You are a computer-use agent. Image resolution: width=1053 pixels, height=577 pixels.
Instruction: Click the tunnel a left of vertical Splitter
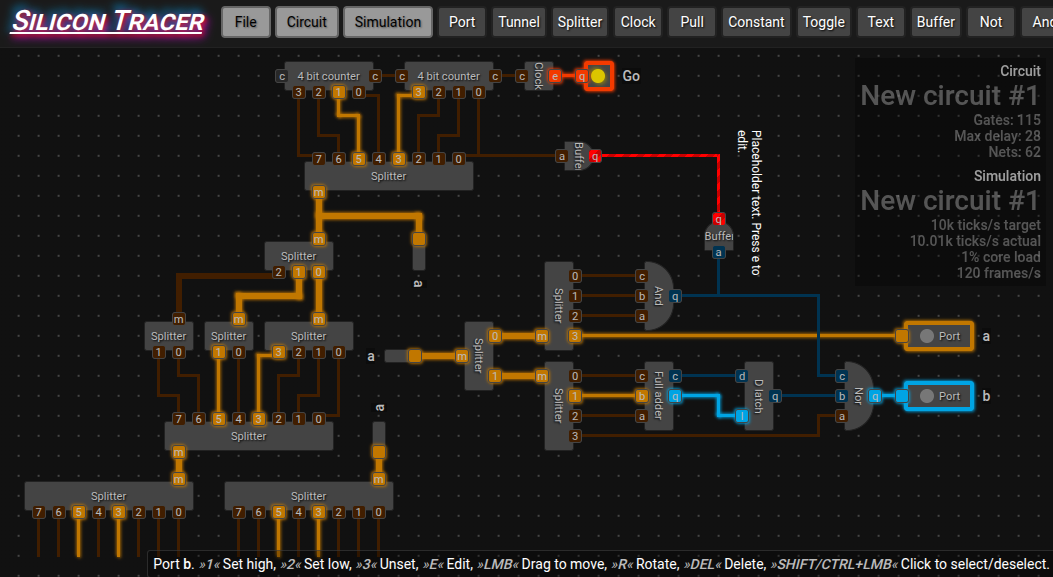404,356
